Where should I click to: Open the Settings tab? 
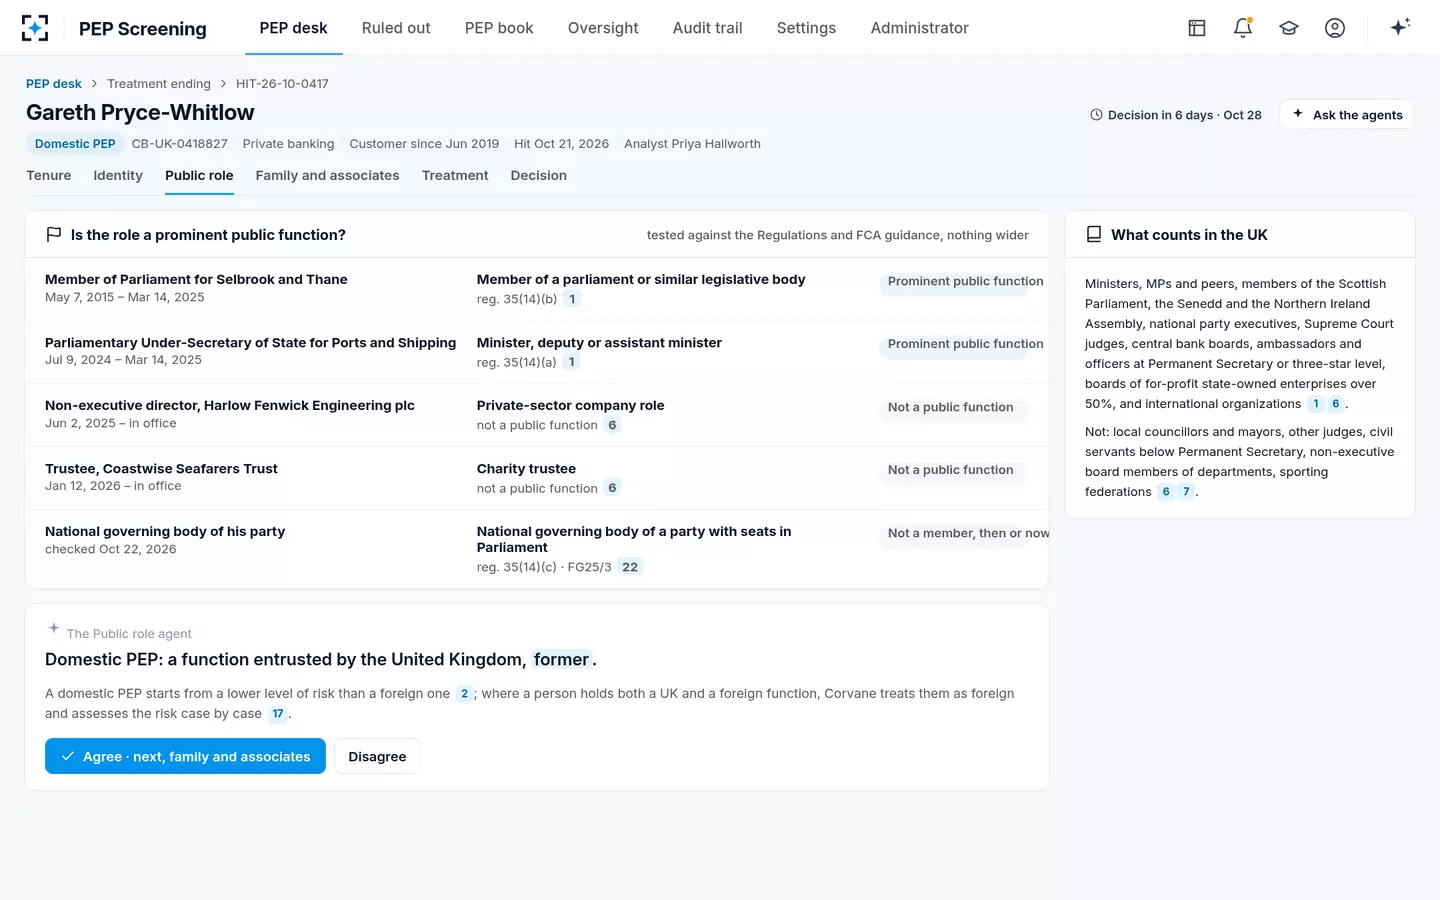pos(806,28)
